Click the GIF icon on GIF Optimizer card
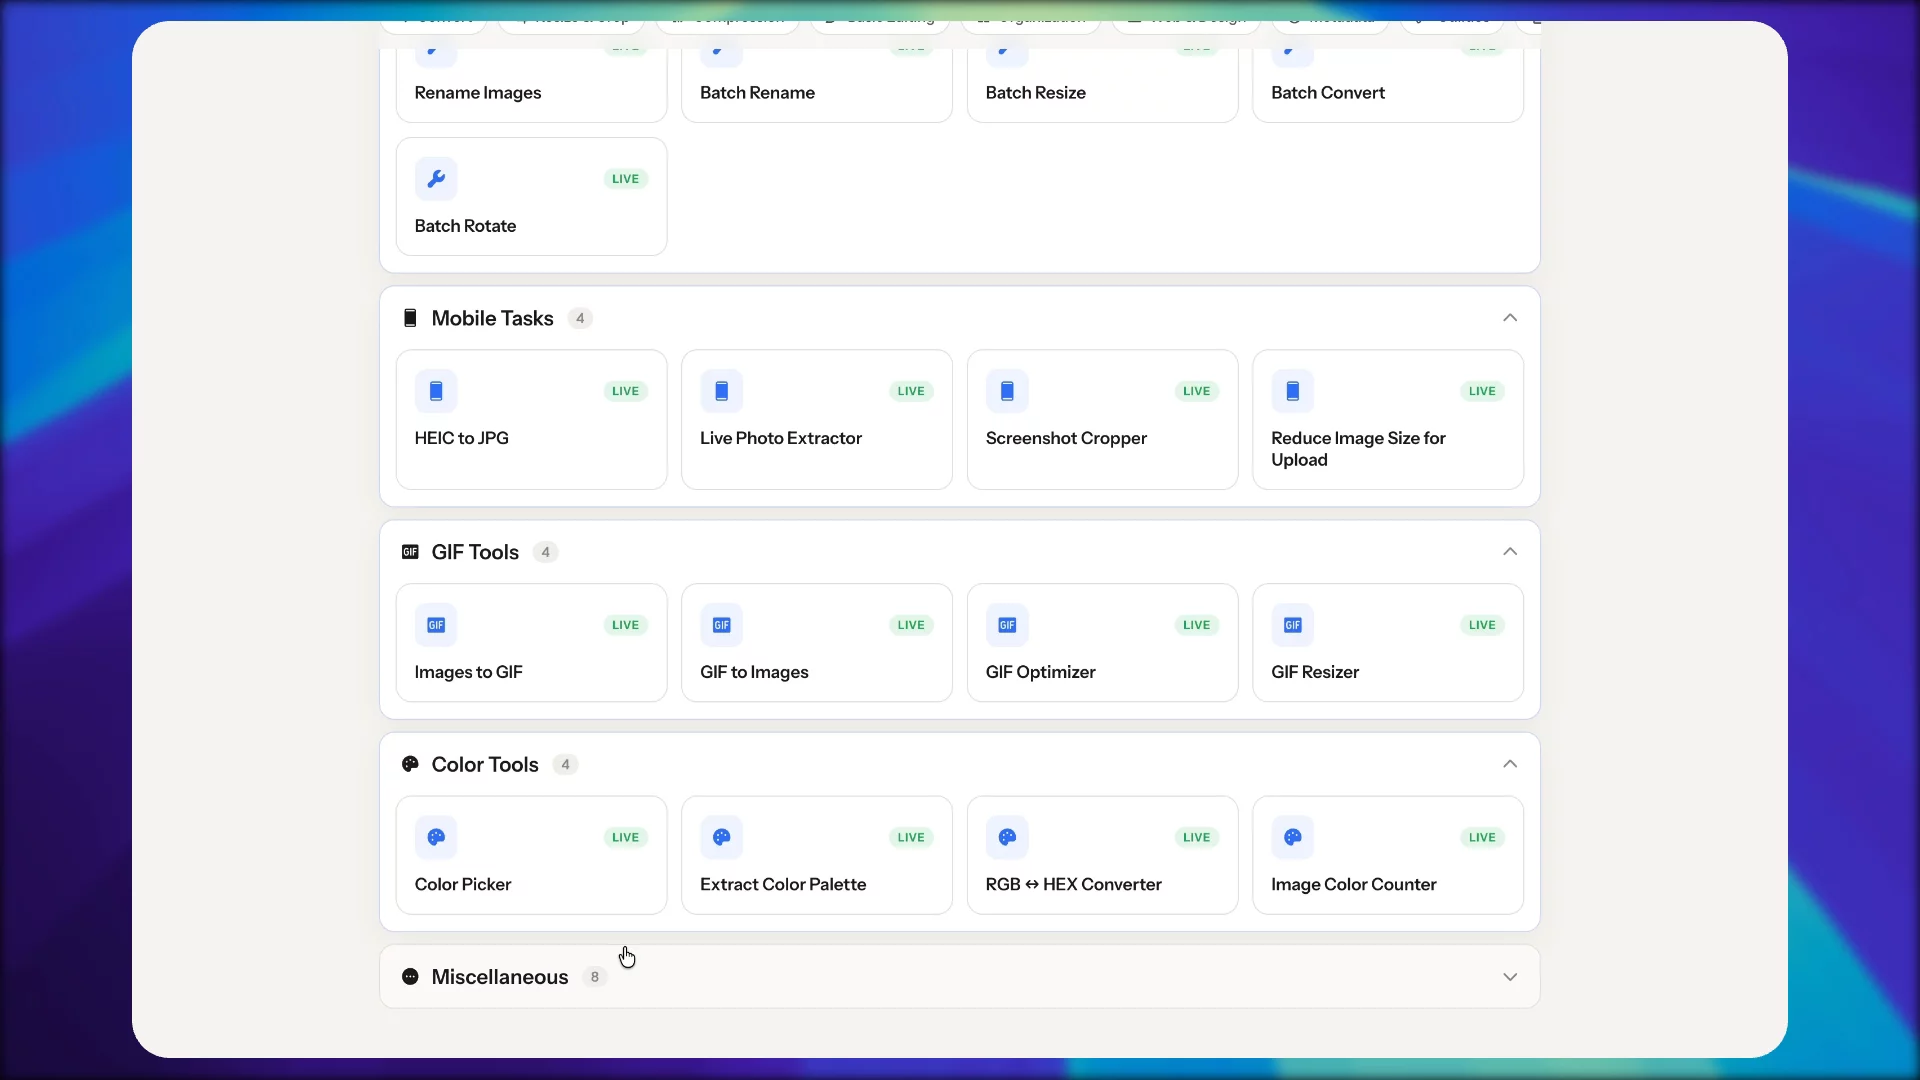This screenshot has width=1920, height=1080. [x=1007, y=625]
